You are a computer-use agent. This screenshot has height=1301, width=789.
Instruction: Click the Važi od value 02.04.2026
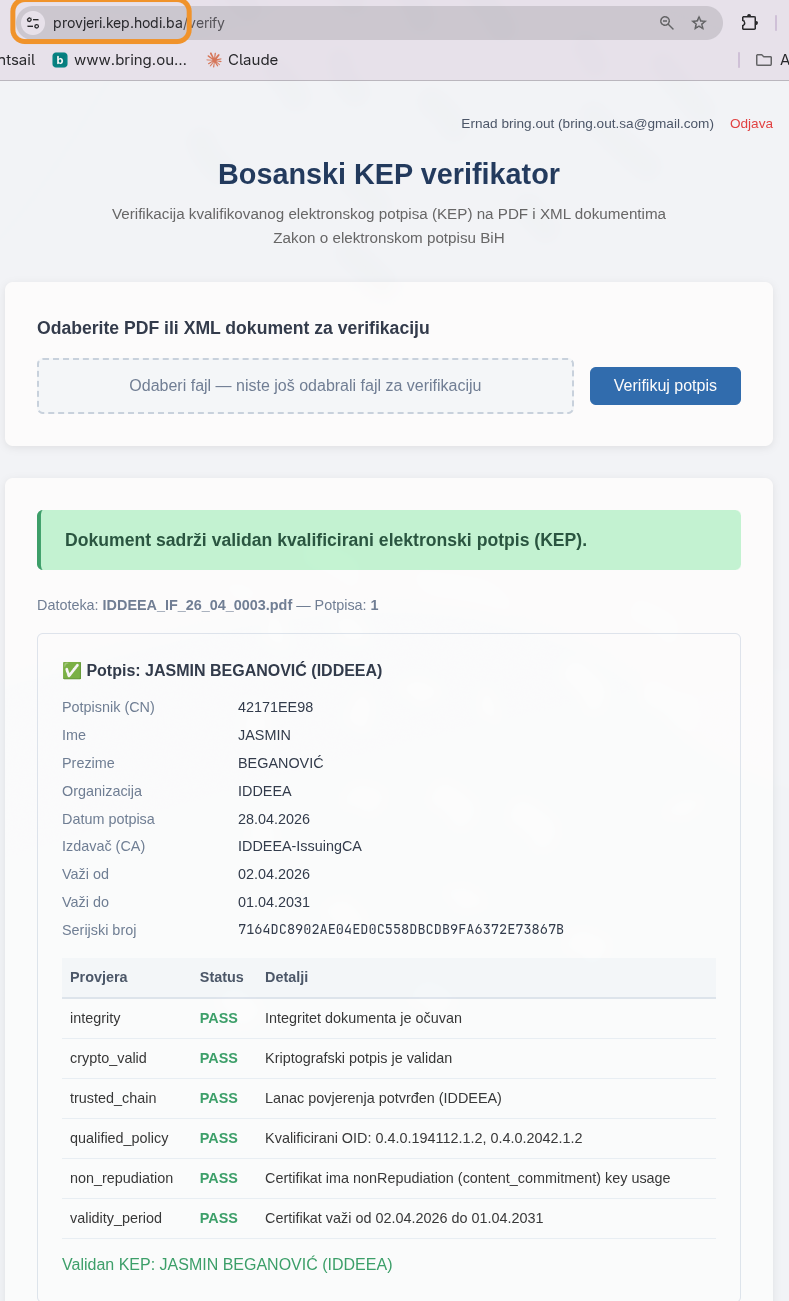coord(274,874)
